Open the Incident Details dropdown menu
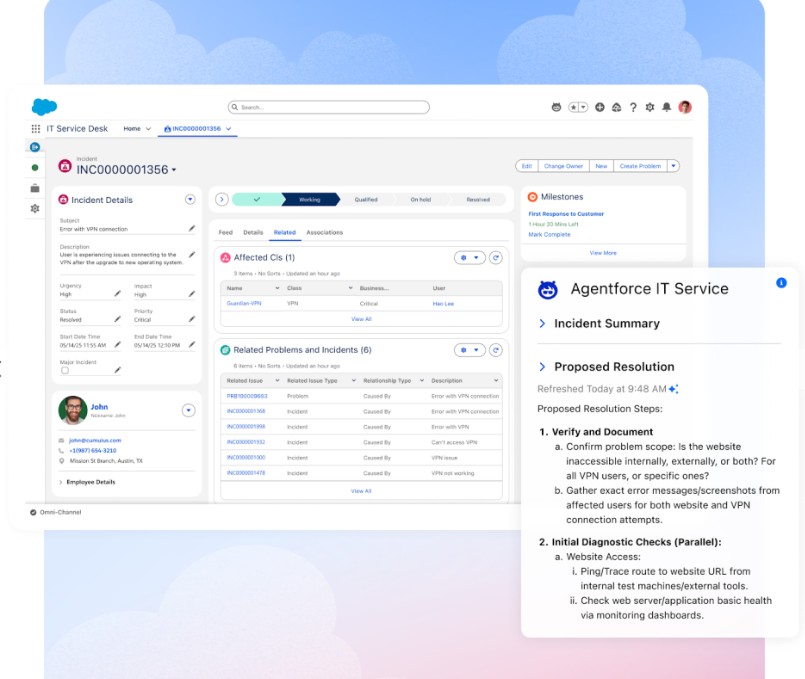Viewport: 805px width, 679px height. click(190, 200)
